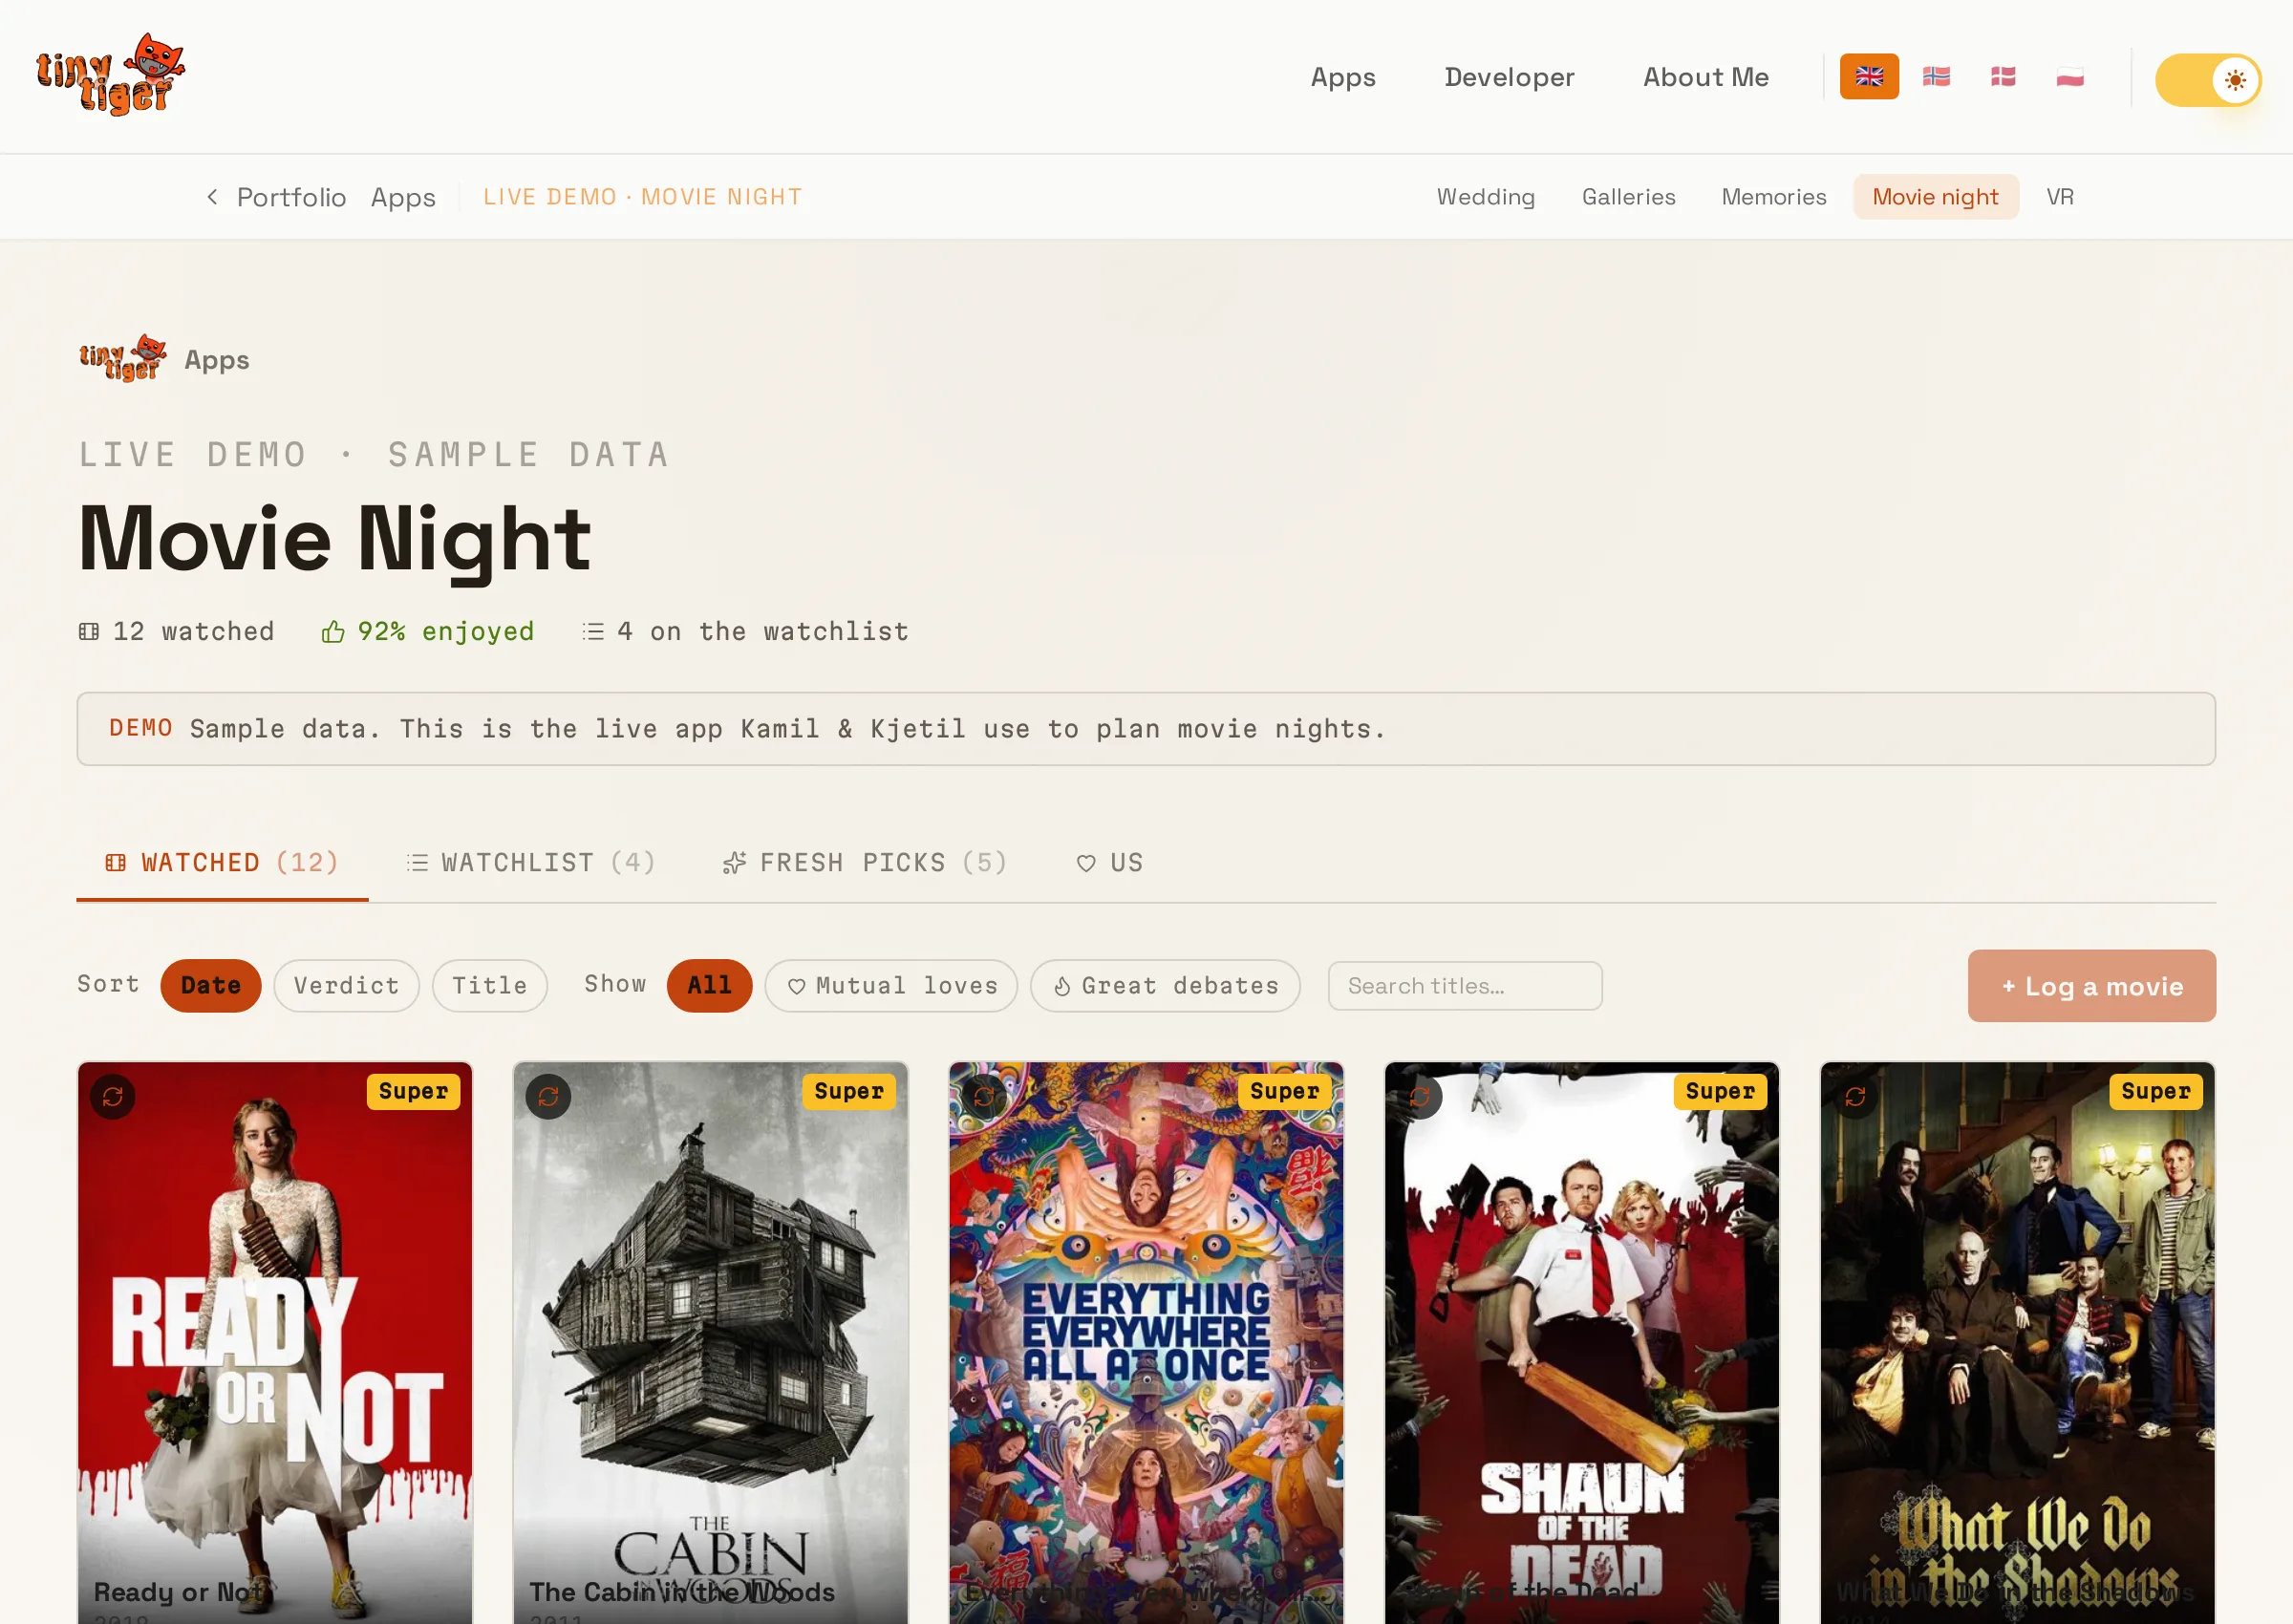Open the Us tab
Image resolution: width=2293 pixels, height=1624 pixels.
click(1109, 862)
